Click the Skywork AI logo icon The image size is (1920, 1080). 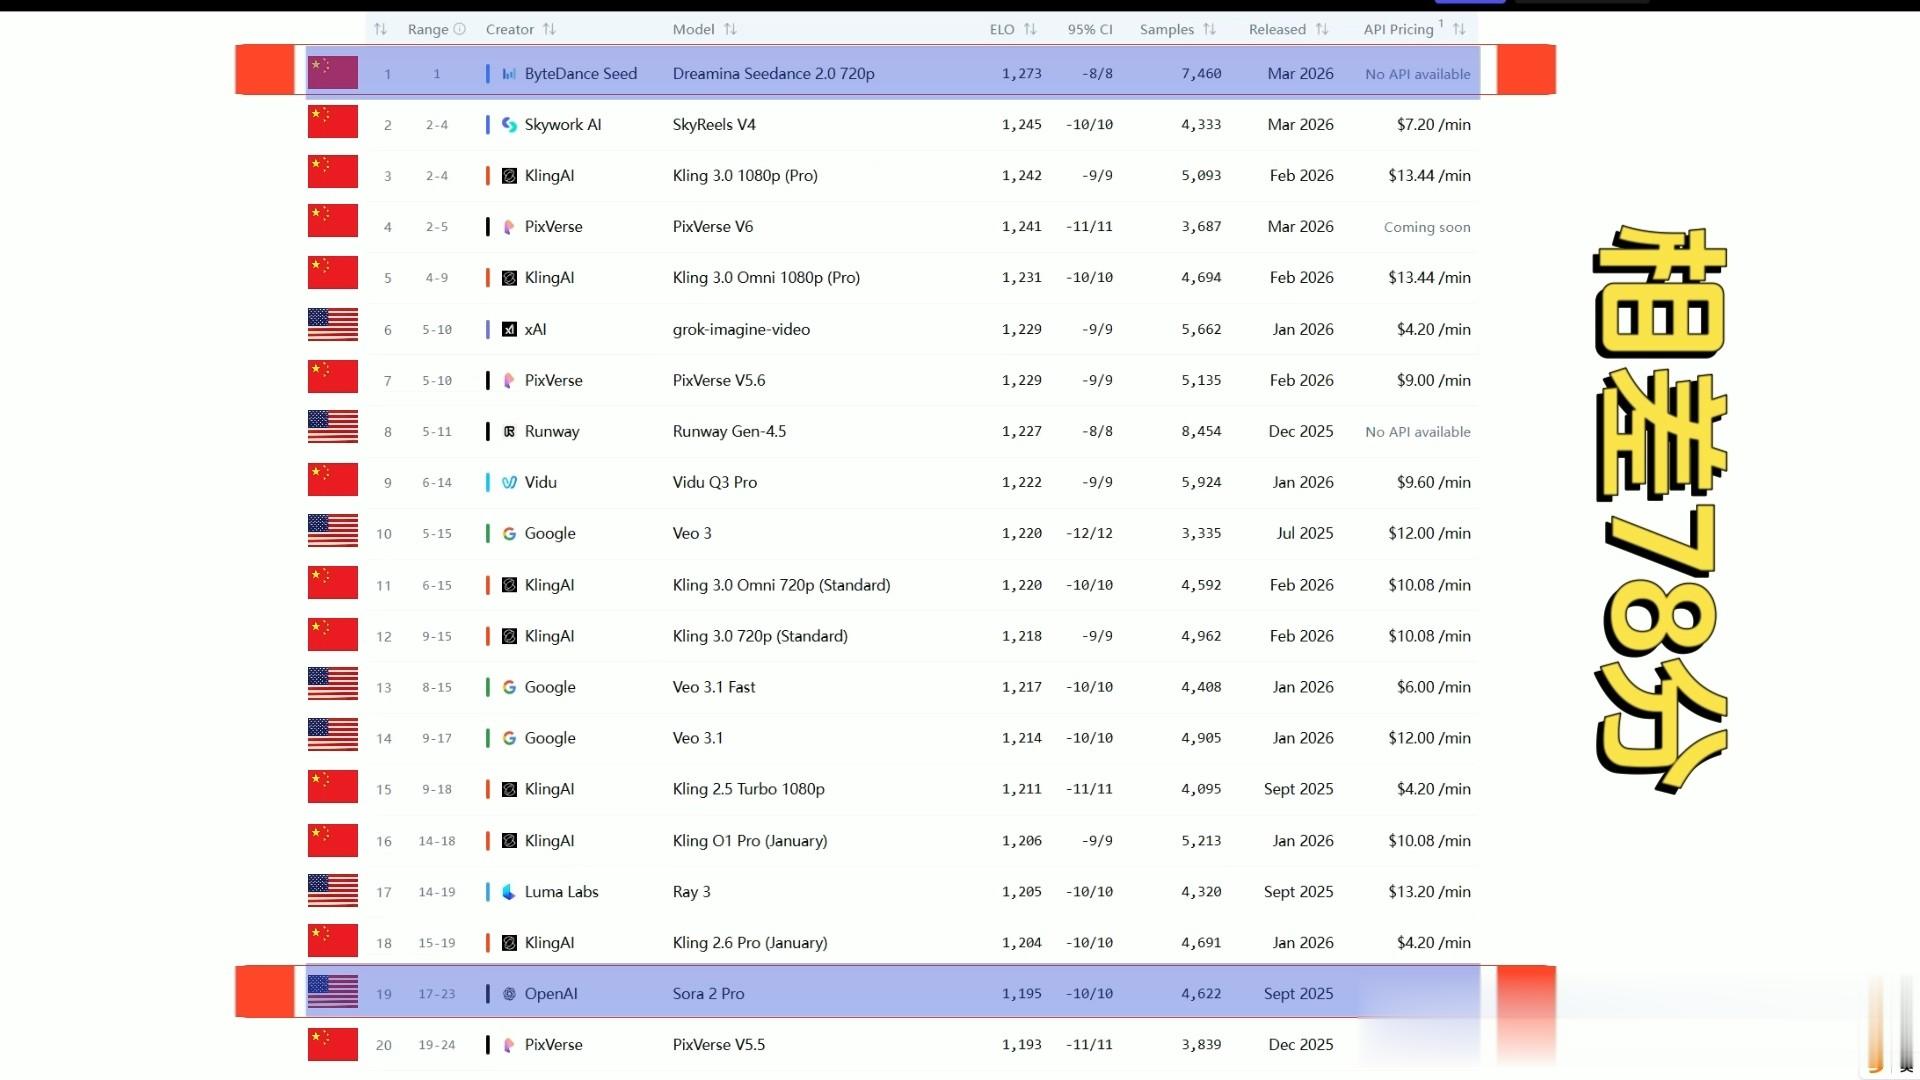coord(509,125)
